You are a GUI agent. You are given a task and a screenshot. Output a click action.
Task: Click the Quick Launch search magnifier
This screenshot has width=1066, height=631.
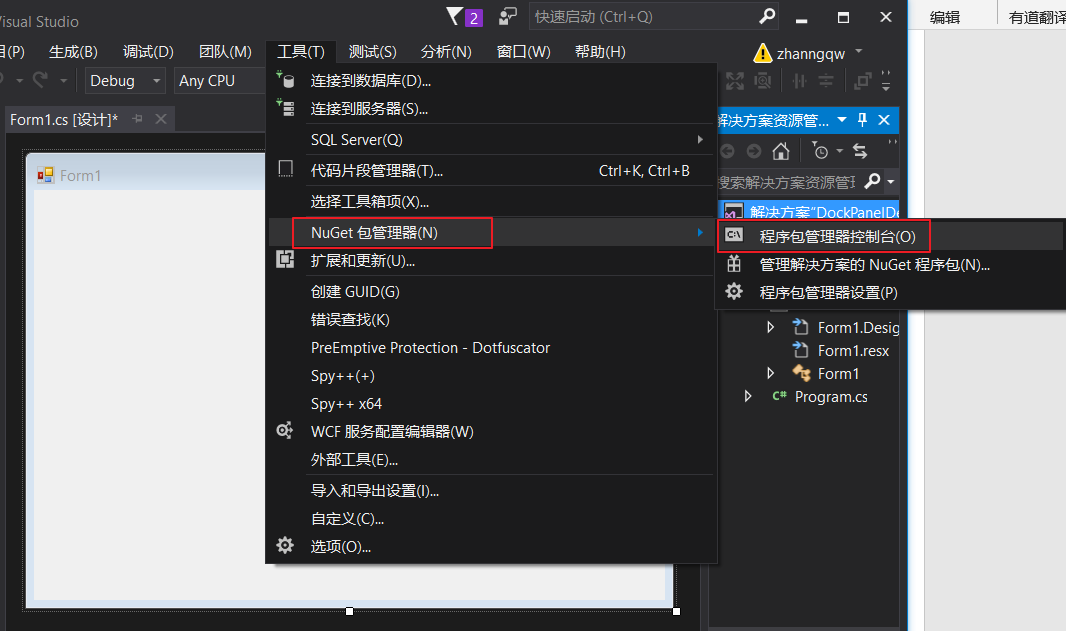[x=767, y=16]
